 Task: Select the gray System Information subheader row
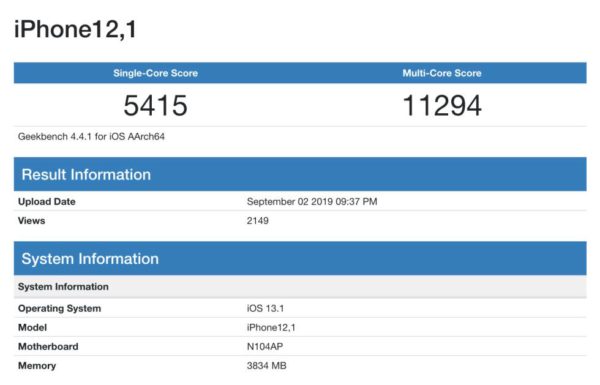[300, 287]
